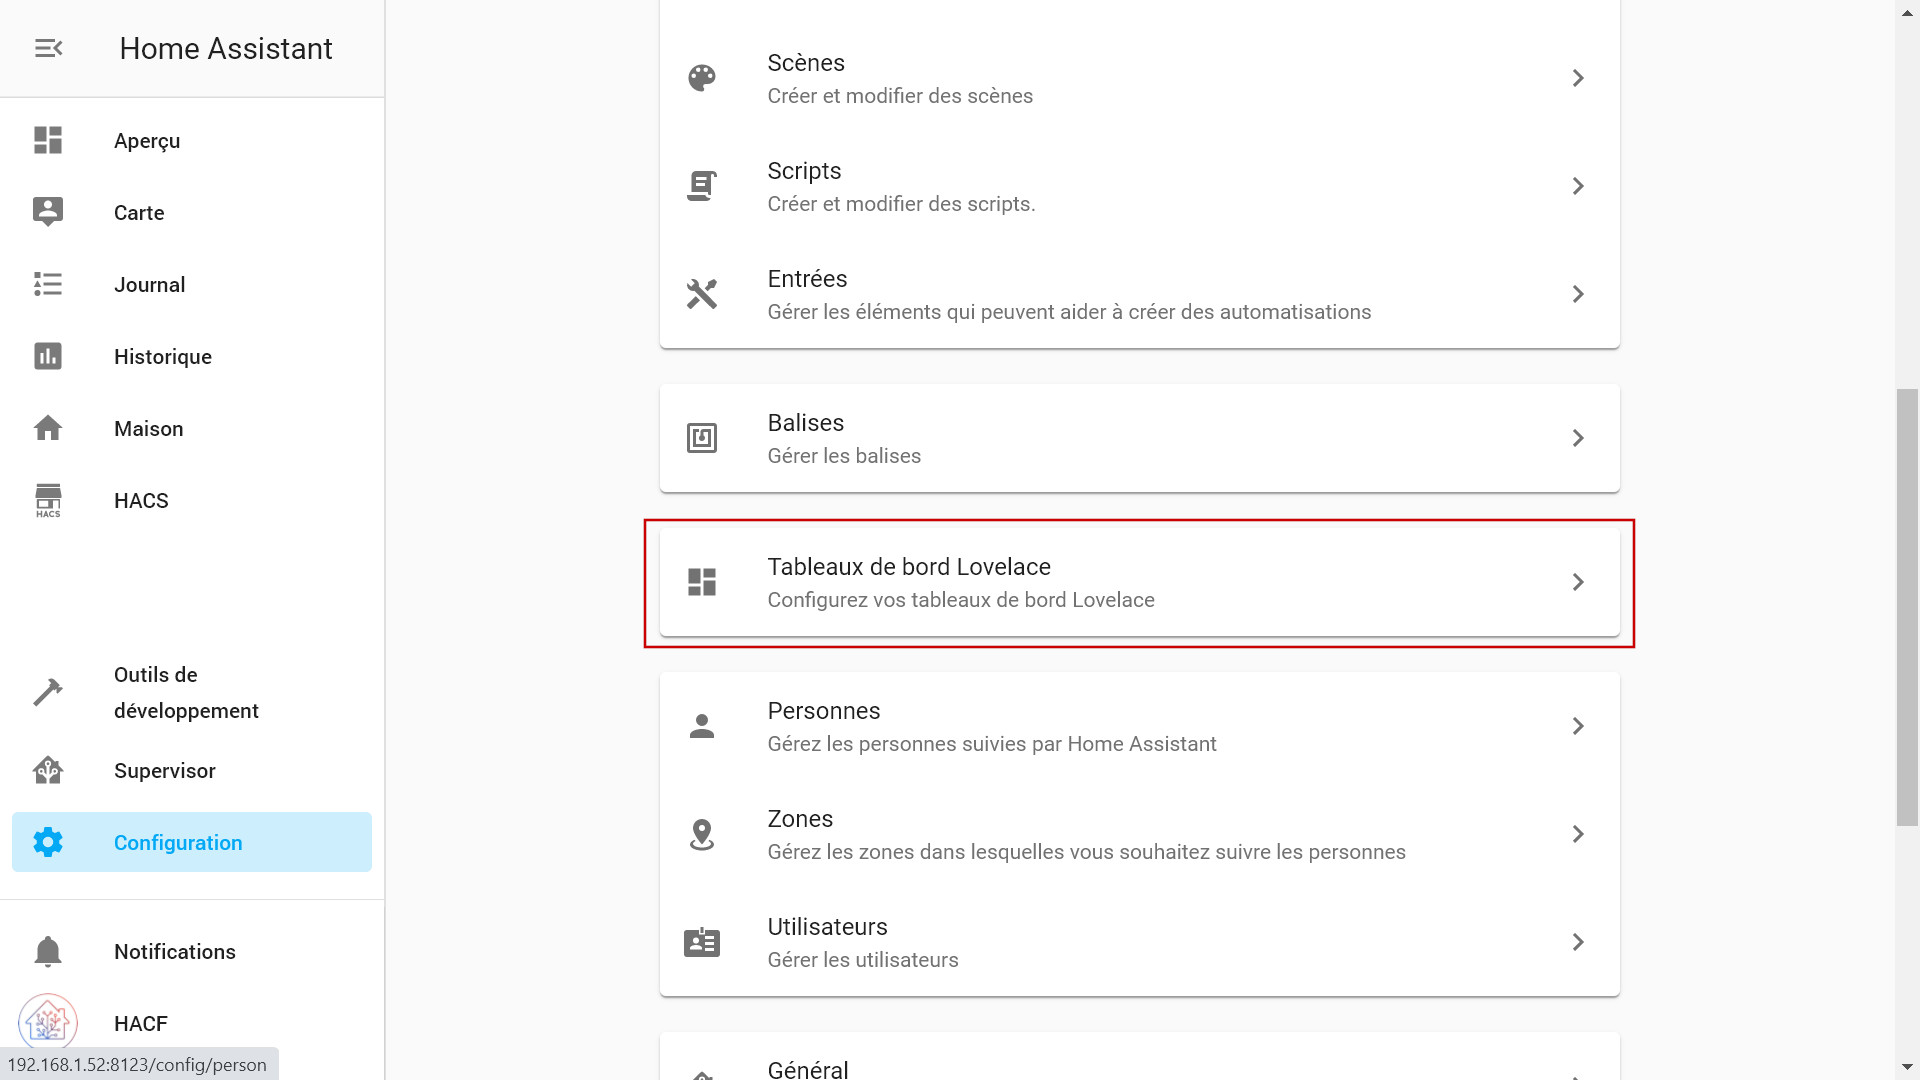1920x1080 pixels.
Task: Click 'Créer et modifier des scripts.' text
Action: point(901,204)
